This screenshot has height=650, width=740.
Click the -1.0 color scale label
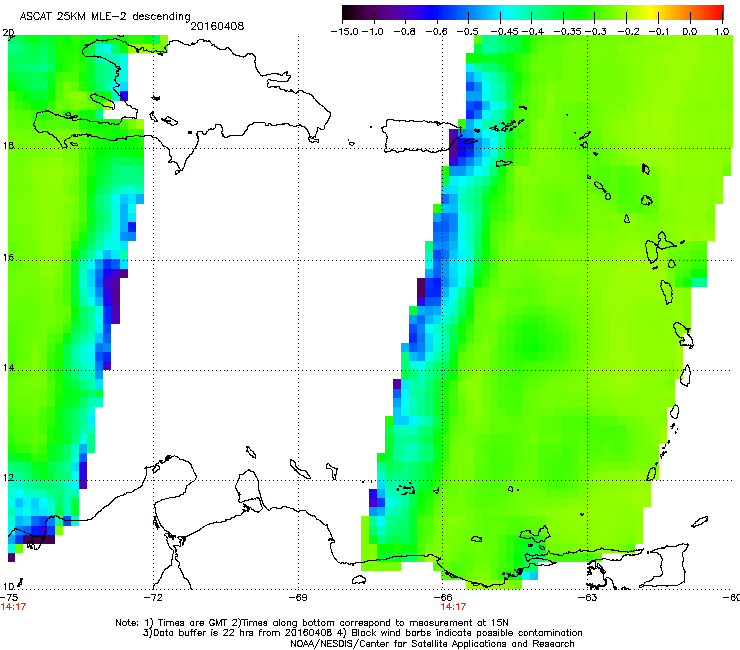pyautogui.click(x=373, y=32)
